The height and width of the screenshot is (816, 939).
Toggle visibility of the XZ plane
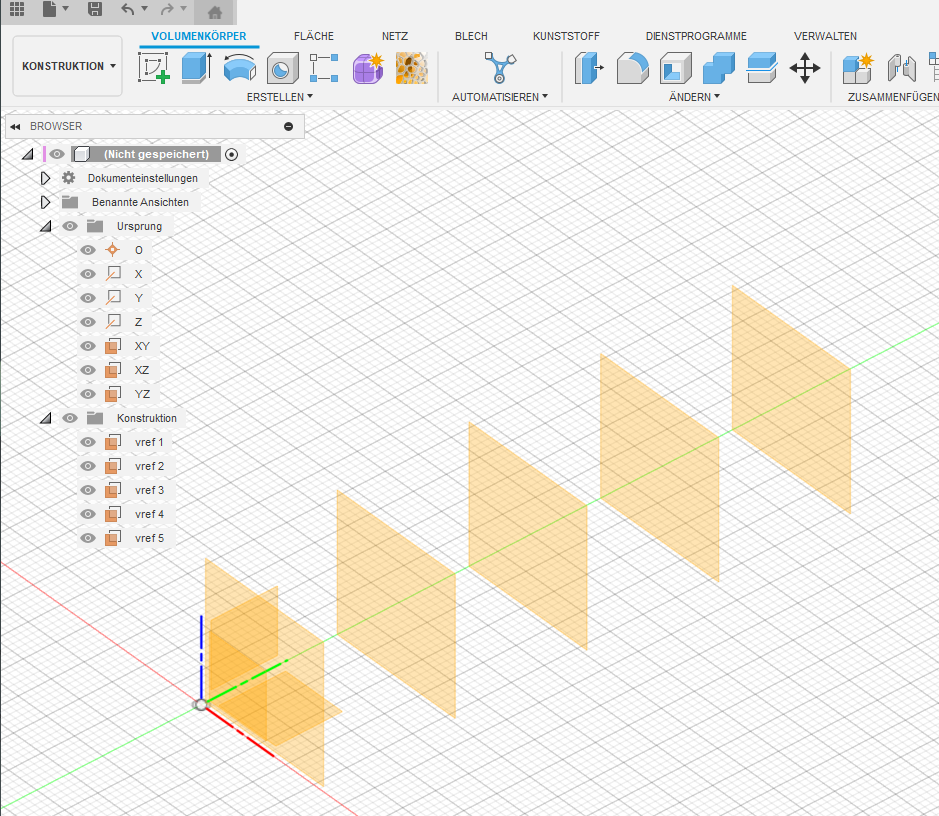tap(88, 370)
